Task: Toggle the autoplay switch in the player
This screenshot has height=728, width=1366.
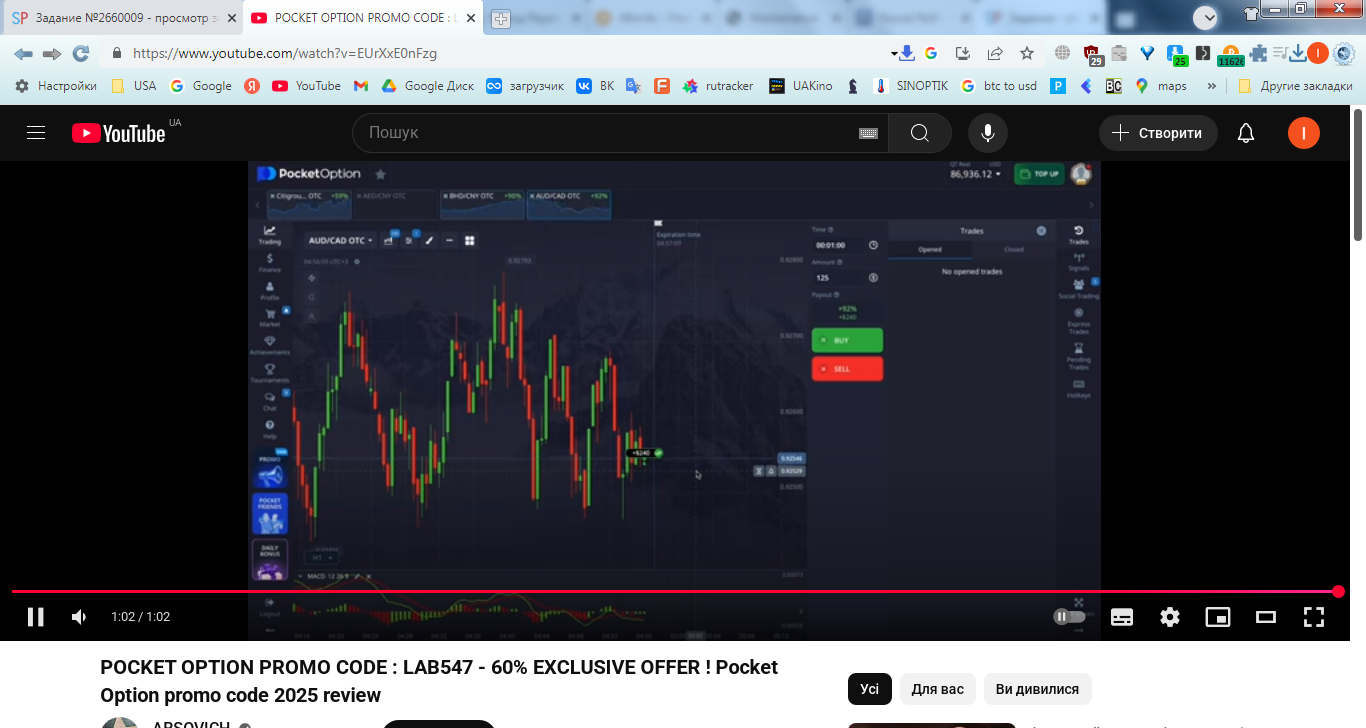Action: click(1069, 617)
